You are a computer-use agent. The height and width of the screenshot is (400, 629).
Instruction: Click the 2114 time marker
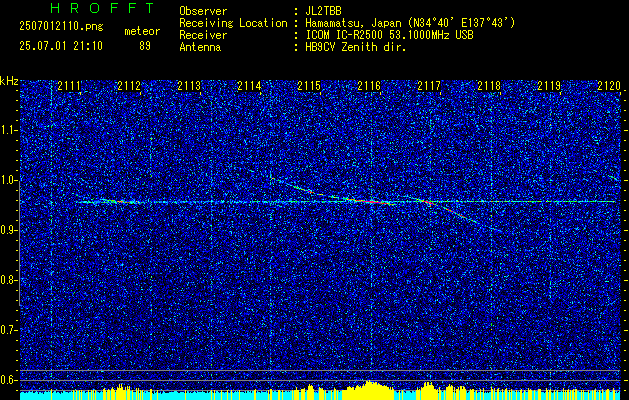click(x=249, y=86)
